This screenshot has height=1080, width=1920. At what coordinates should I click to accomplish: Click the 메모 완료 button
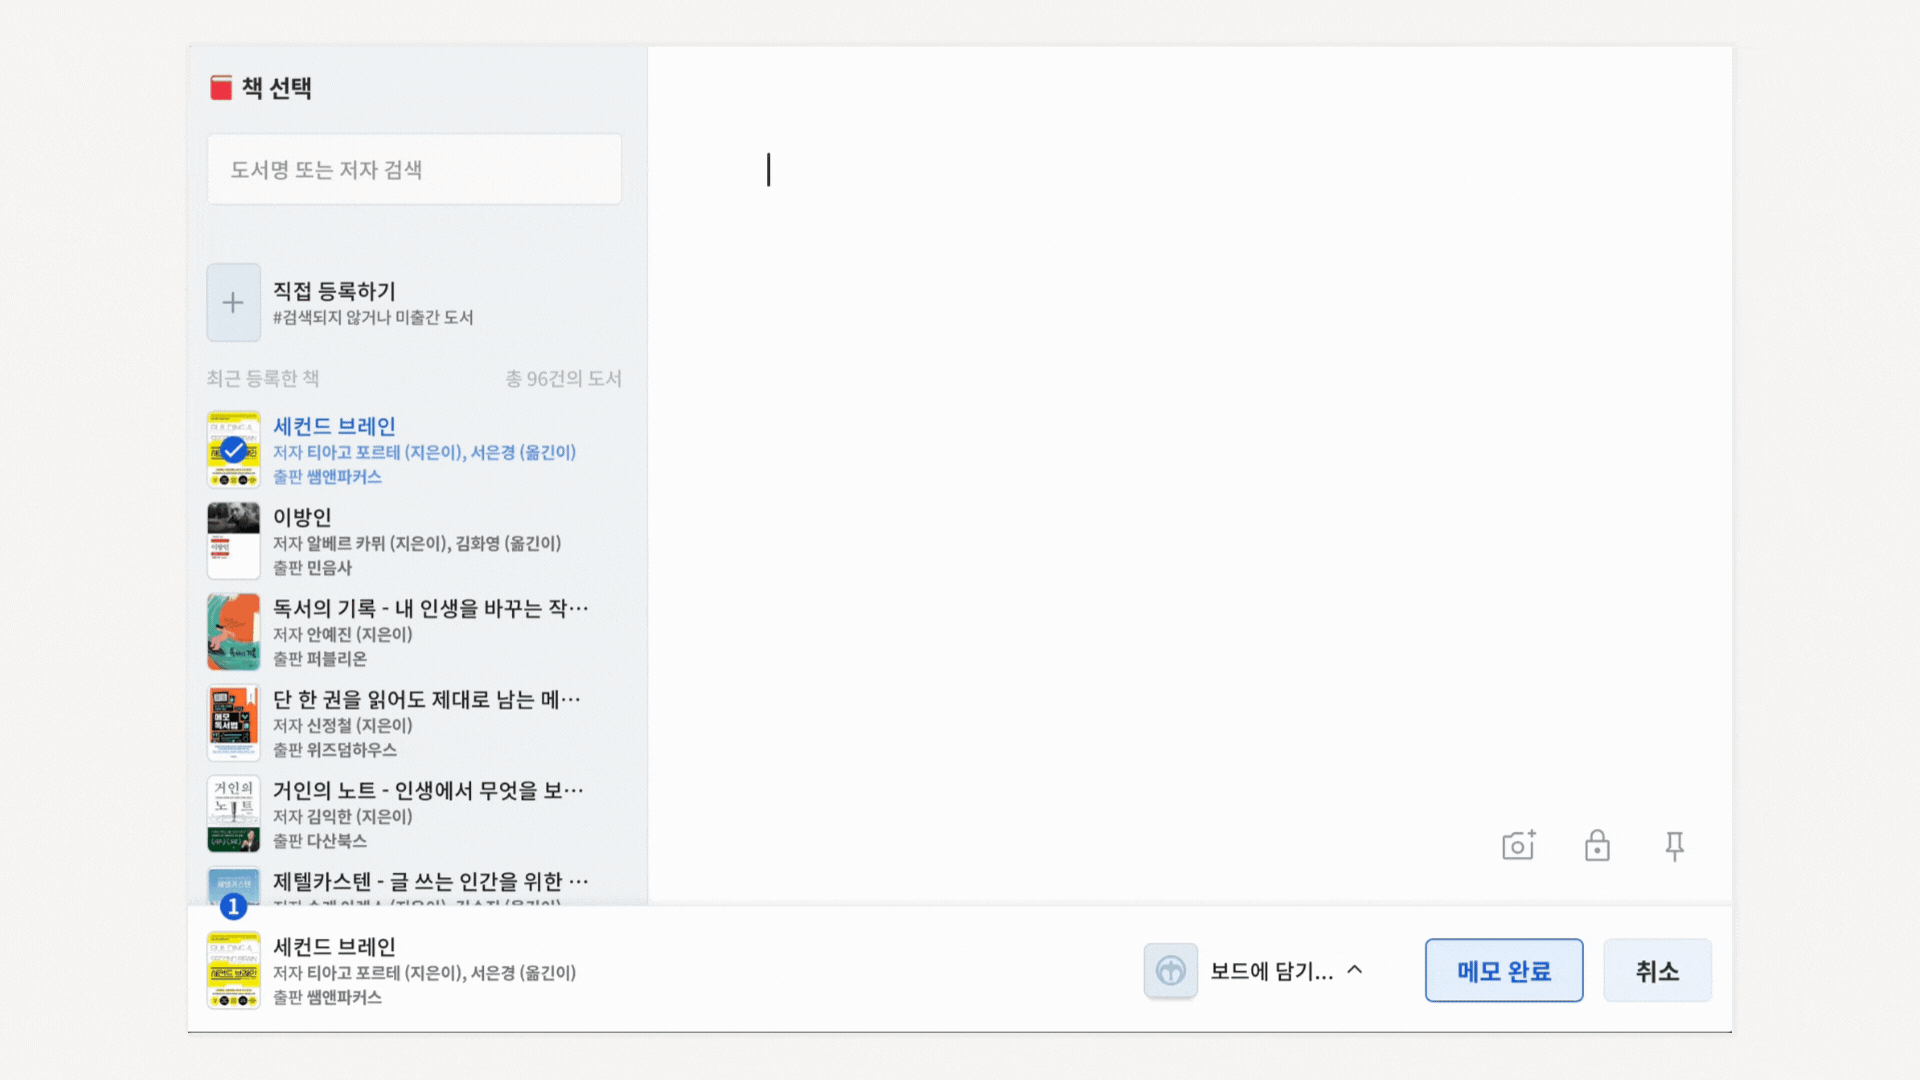1503,970
